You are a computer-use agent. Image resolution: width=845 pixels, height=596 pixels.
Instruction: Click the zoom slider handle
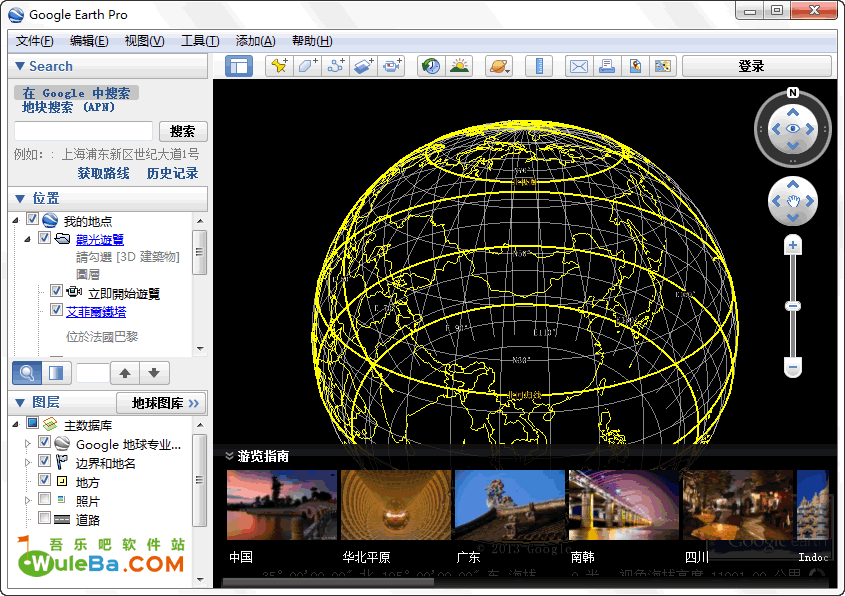[793, 306]
